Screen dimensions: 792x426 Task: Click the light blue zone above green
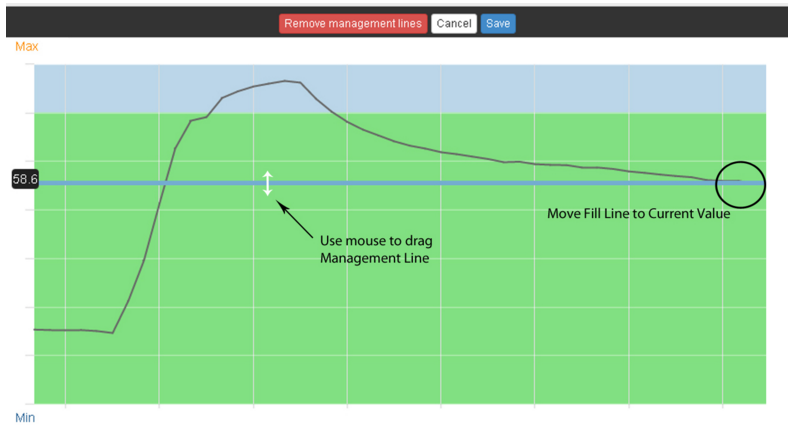coord(500,88)
